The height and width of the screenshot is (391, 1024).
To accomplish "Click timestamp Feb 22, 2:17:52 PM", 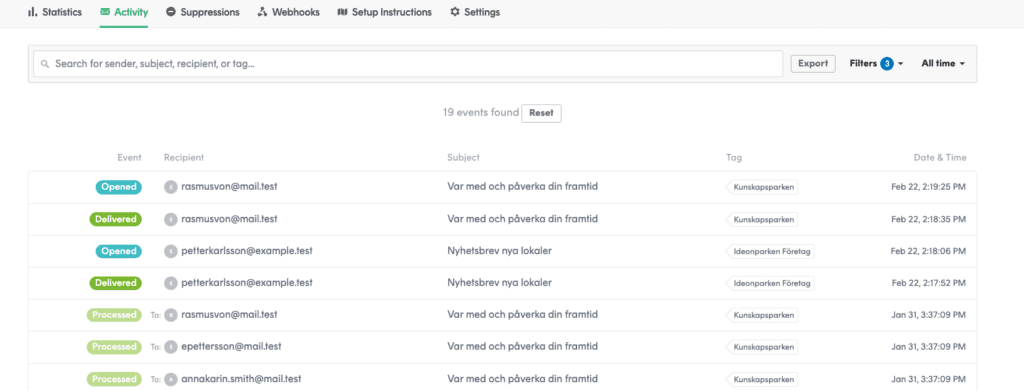I will click(929, 283).
